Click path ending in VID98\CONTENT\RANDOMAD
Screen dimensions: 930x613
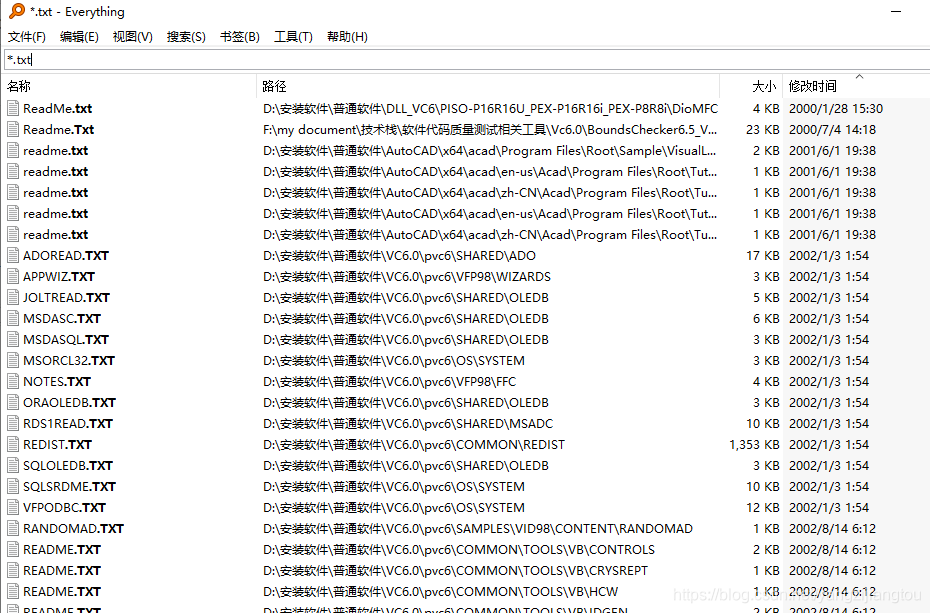point(478,528)
